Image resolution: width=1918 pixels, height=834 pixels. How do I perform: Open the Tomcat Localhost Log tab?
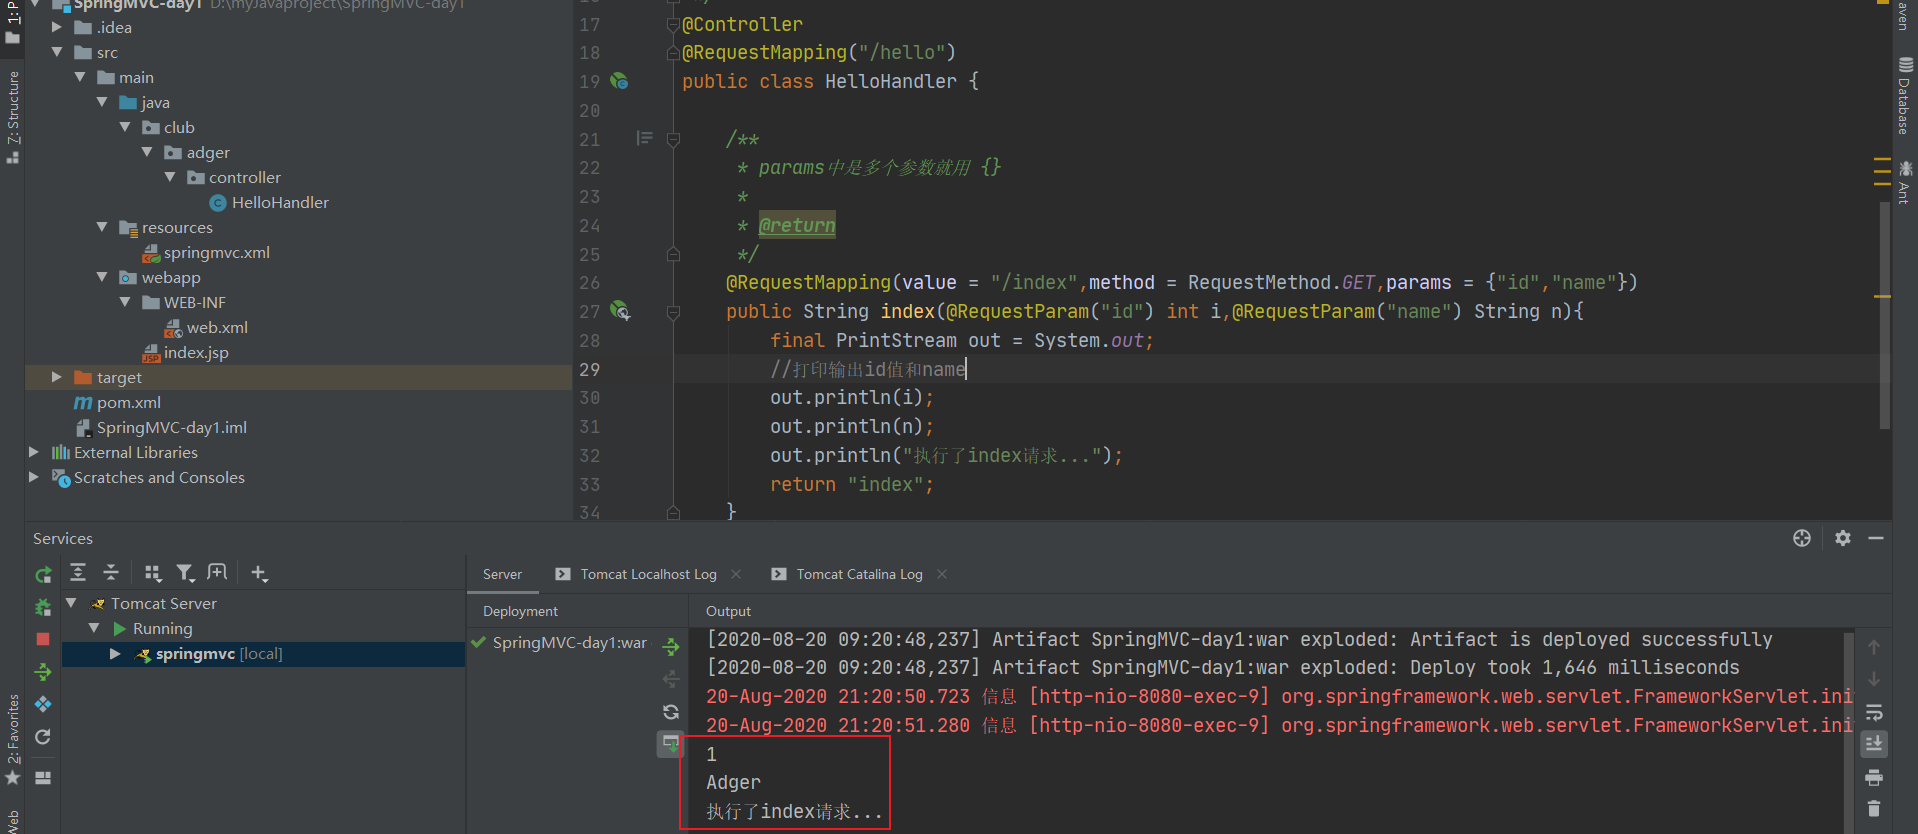tap(648, 574)
